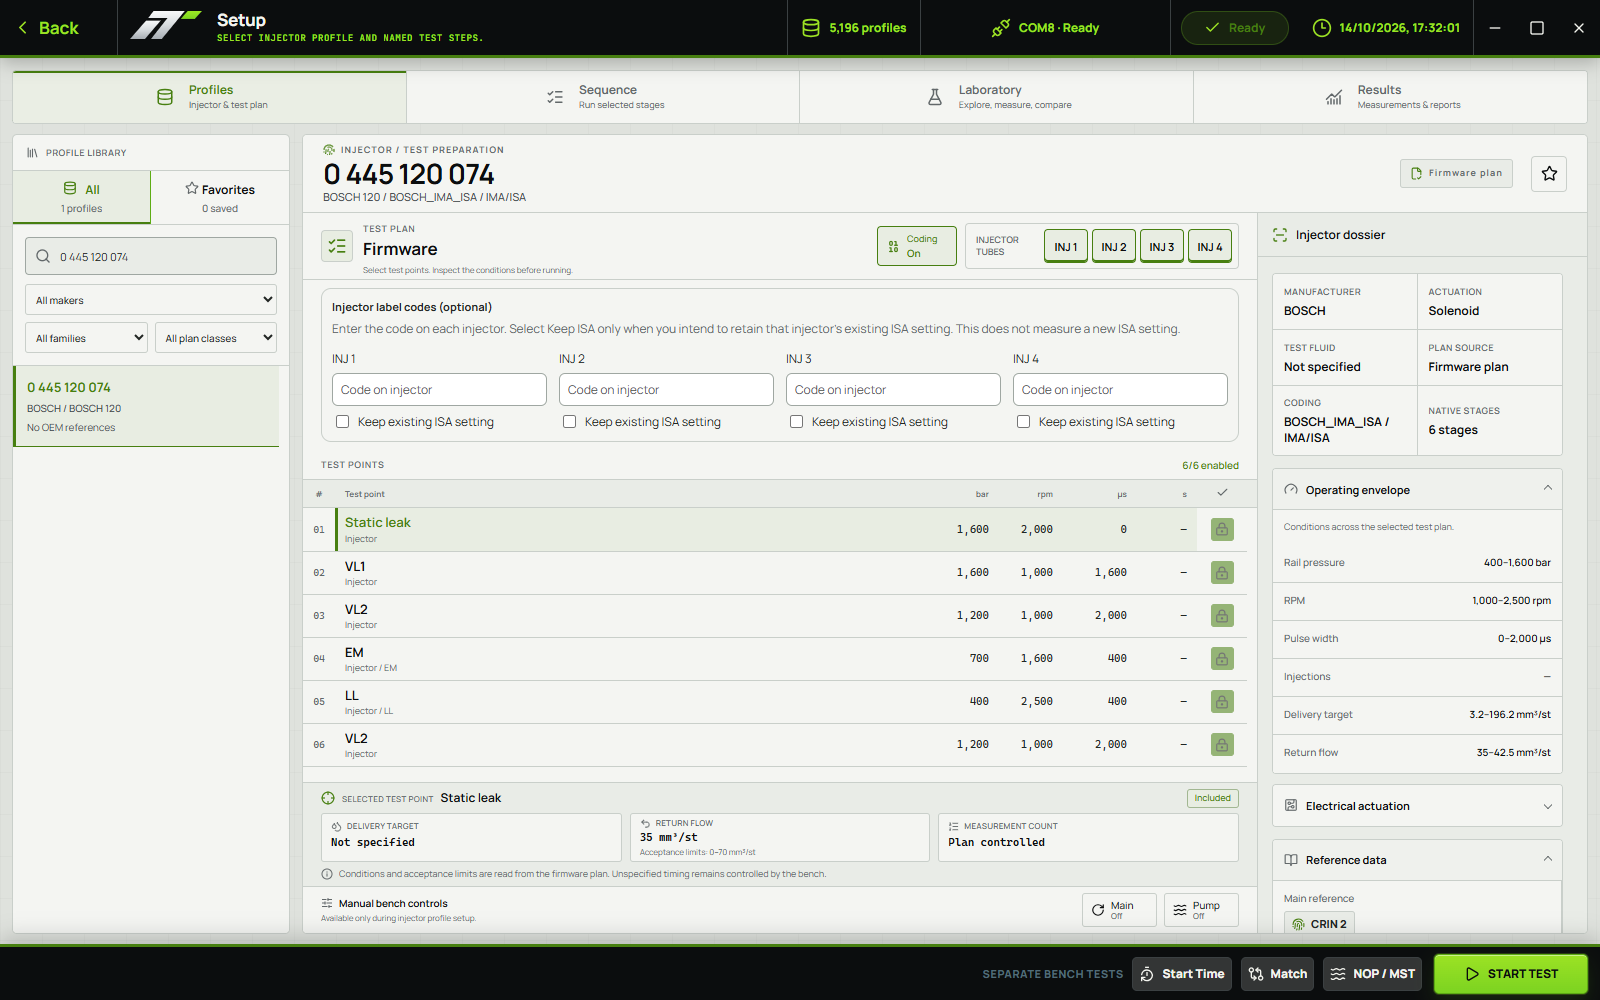Click INJ 3 code input field
This screenshot has width=1600, height=1000.
point(893,390)
